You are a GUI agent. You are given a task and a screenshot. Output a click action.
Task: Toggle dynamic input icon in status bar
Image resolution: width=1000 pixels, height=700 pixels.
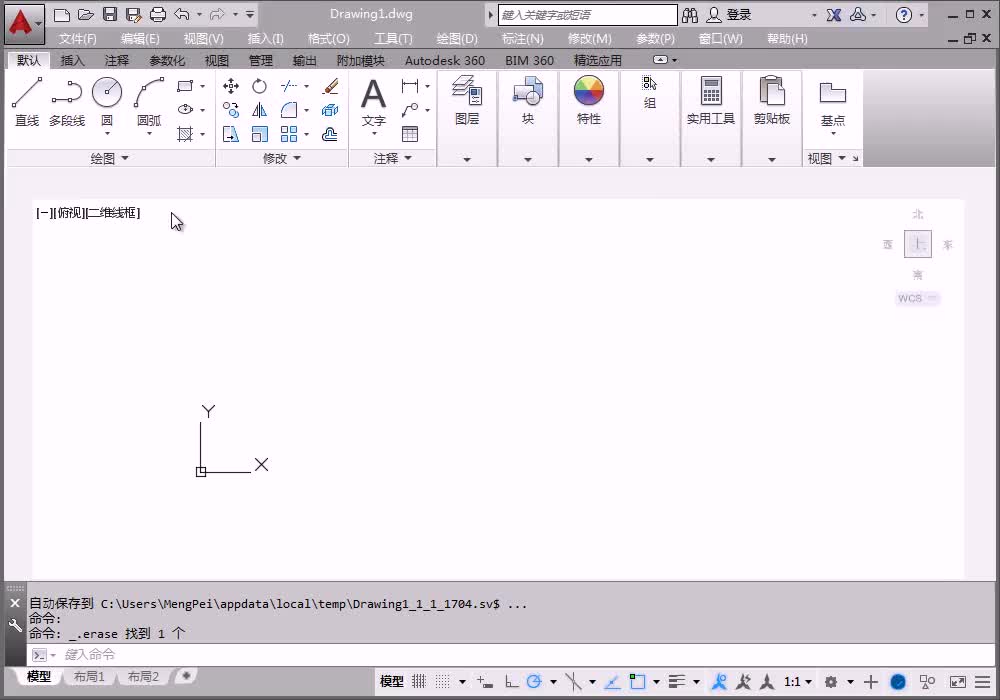click(484, 682)
